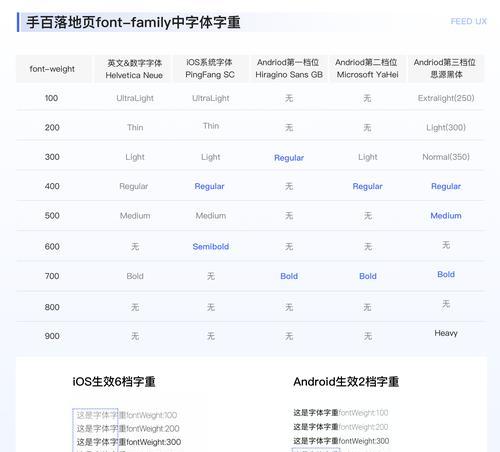500x452 pixels.
Task: Click Android sample line fontWeight:300
Action: coord(341,441)
